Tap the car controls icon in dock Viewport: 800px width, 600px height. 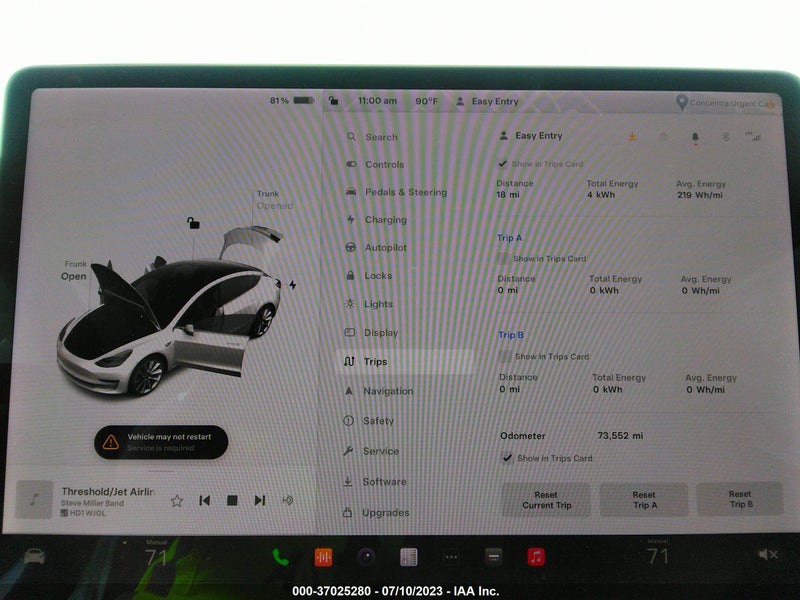click(34, 556)
